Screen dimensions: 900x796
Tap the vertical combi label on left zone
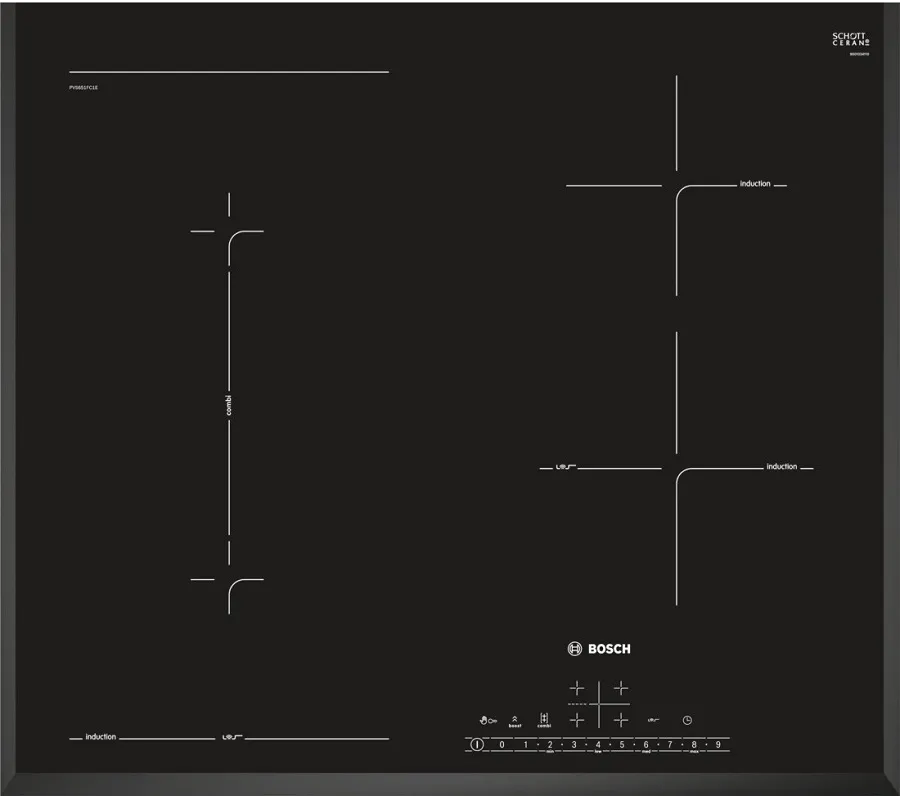point(229,405)
